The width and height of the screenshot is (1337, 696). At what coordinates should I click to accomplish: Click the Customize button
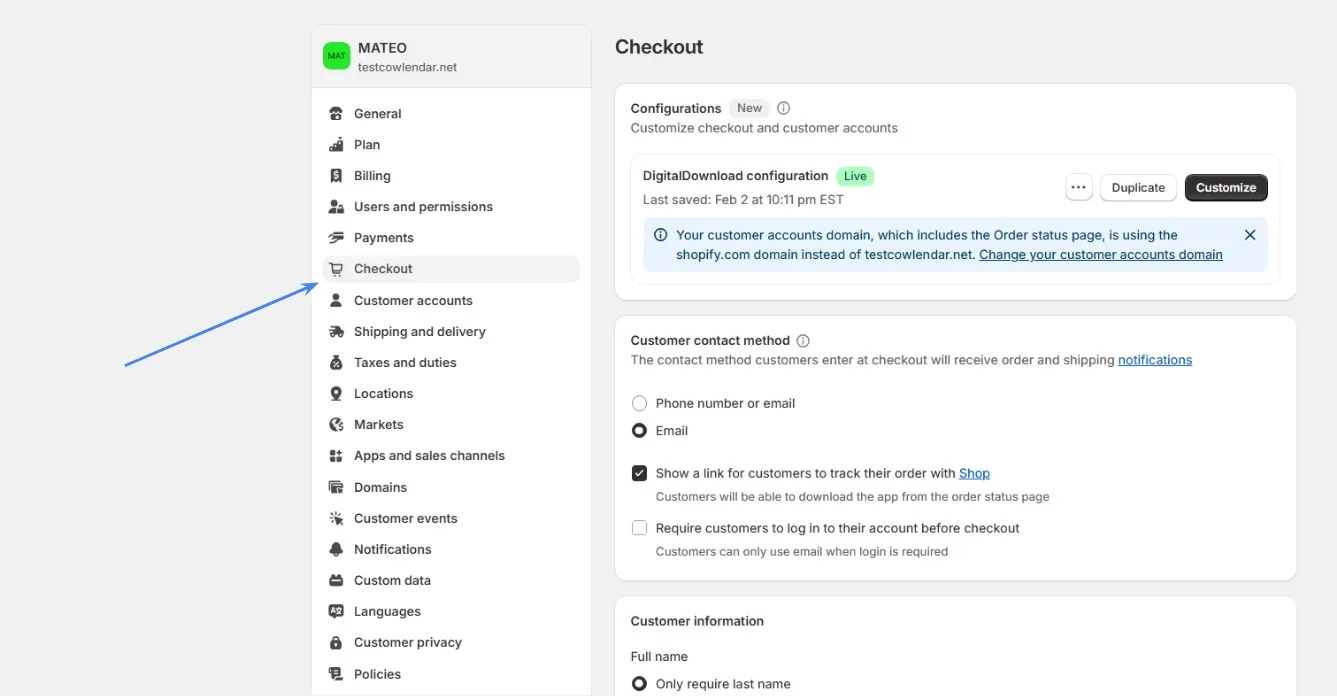pyautogui.click(x=1226, y=187)
